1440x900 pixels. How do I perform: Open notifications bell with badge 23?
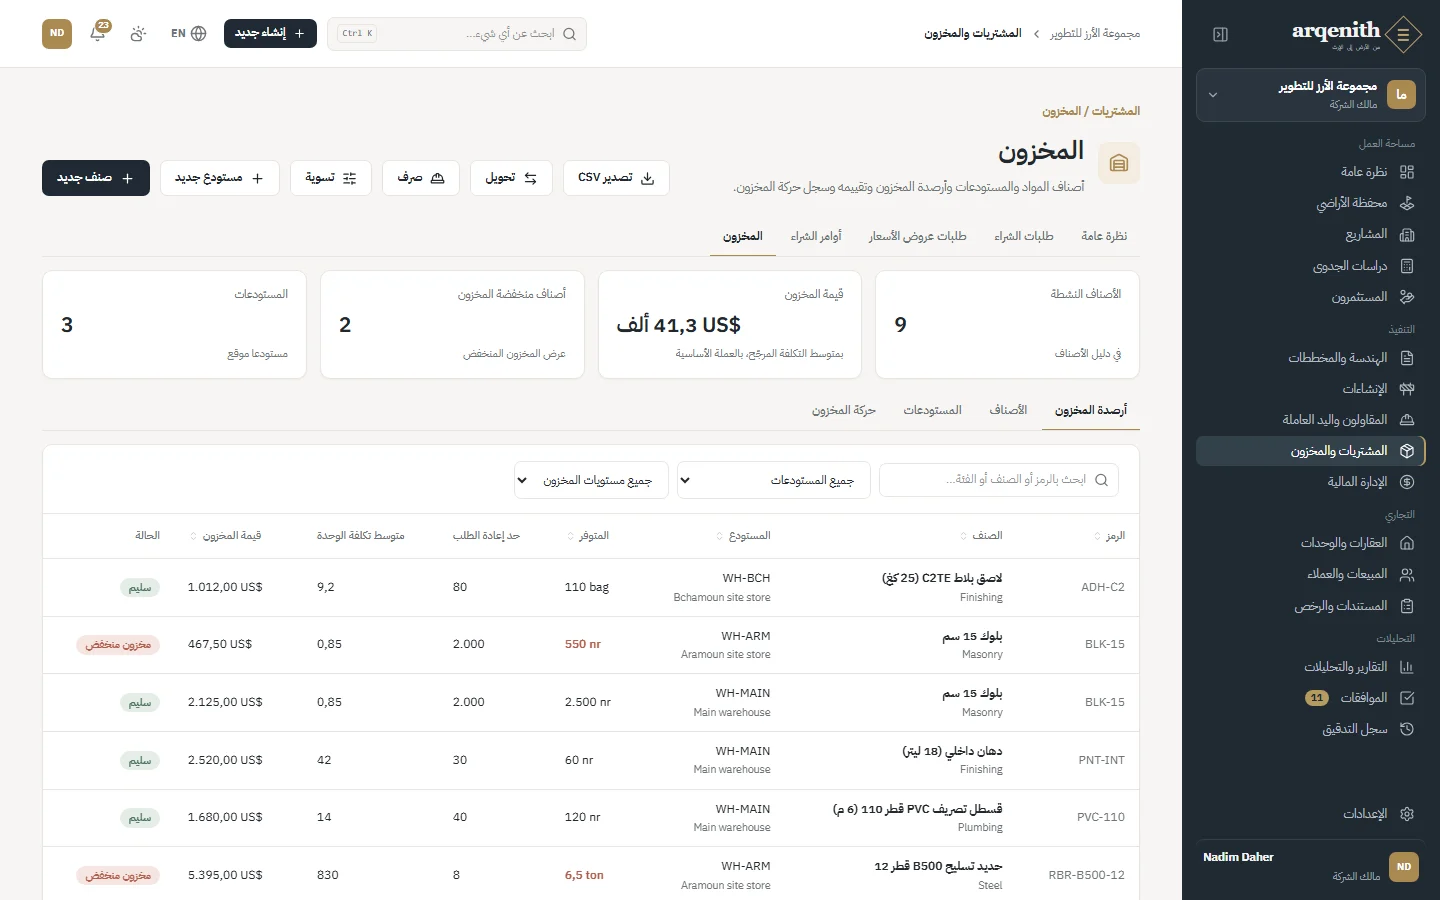(x=98, y=33)
